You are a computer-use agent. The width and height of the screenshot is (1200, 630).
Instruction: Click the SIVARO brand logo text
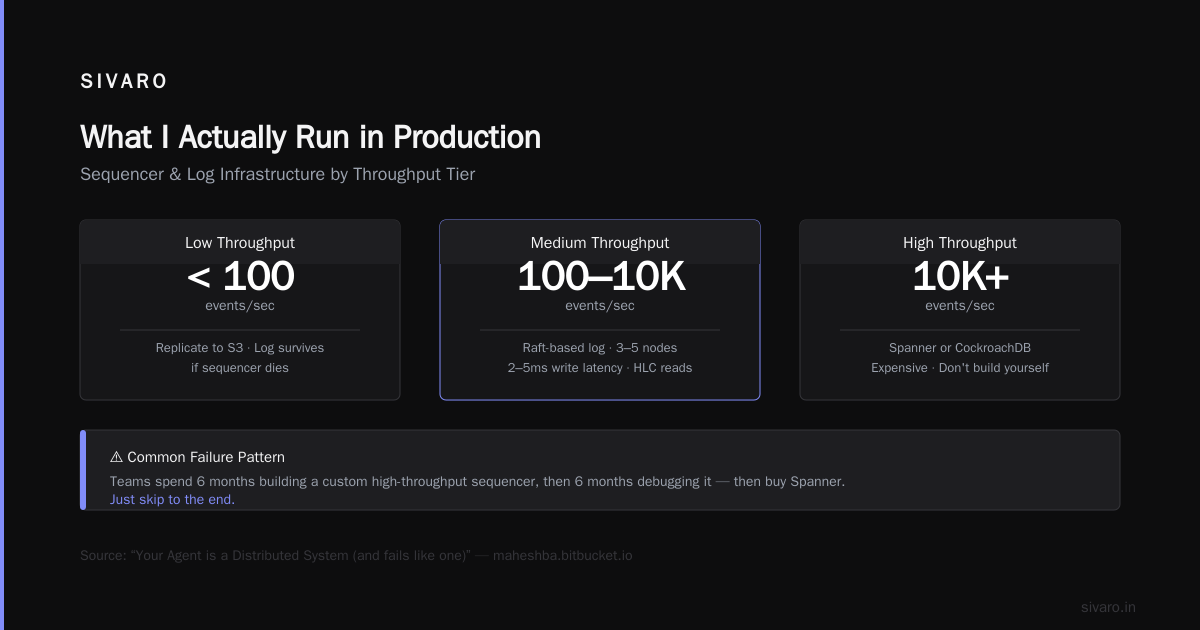coord(124,82)
